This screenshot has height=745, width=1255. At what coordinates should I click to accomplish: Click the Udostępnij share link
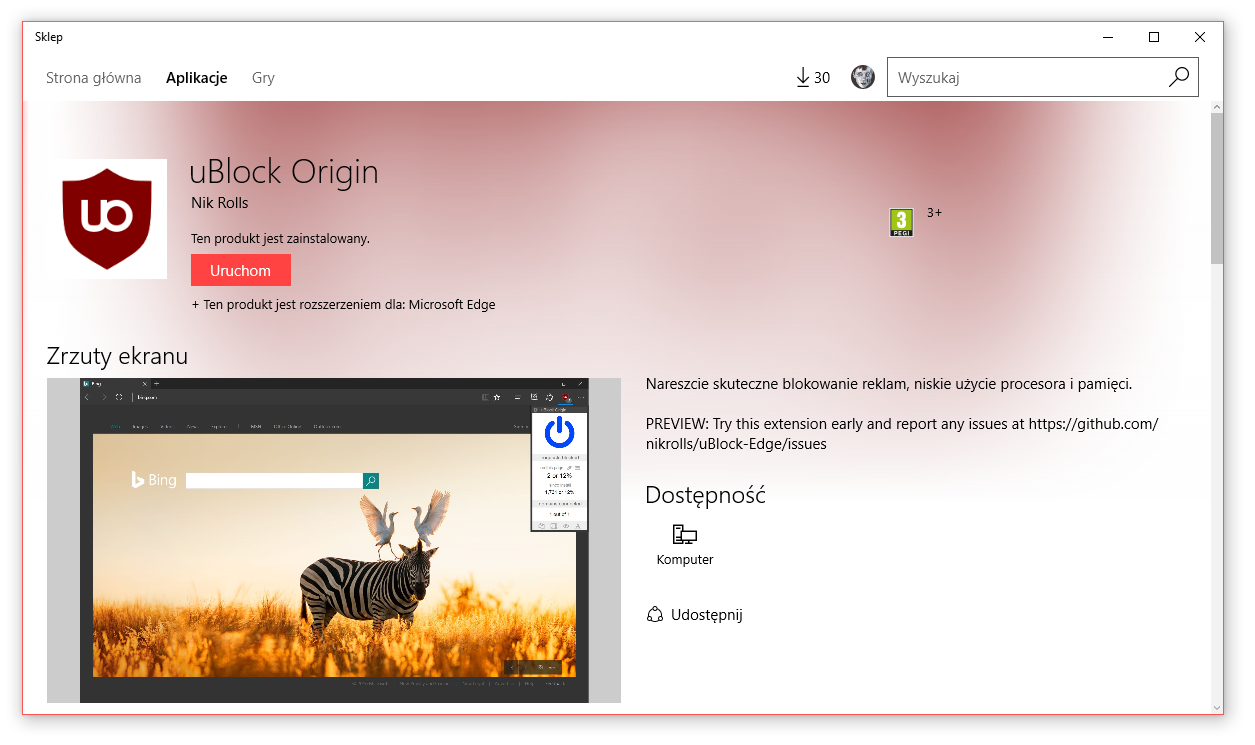tap(707, 615)
